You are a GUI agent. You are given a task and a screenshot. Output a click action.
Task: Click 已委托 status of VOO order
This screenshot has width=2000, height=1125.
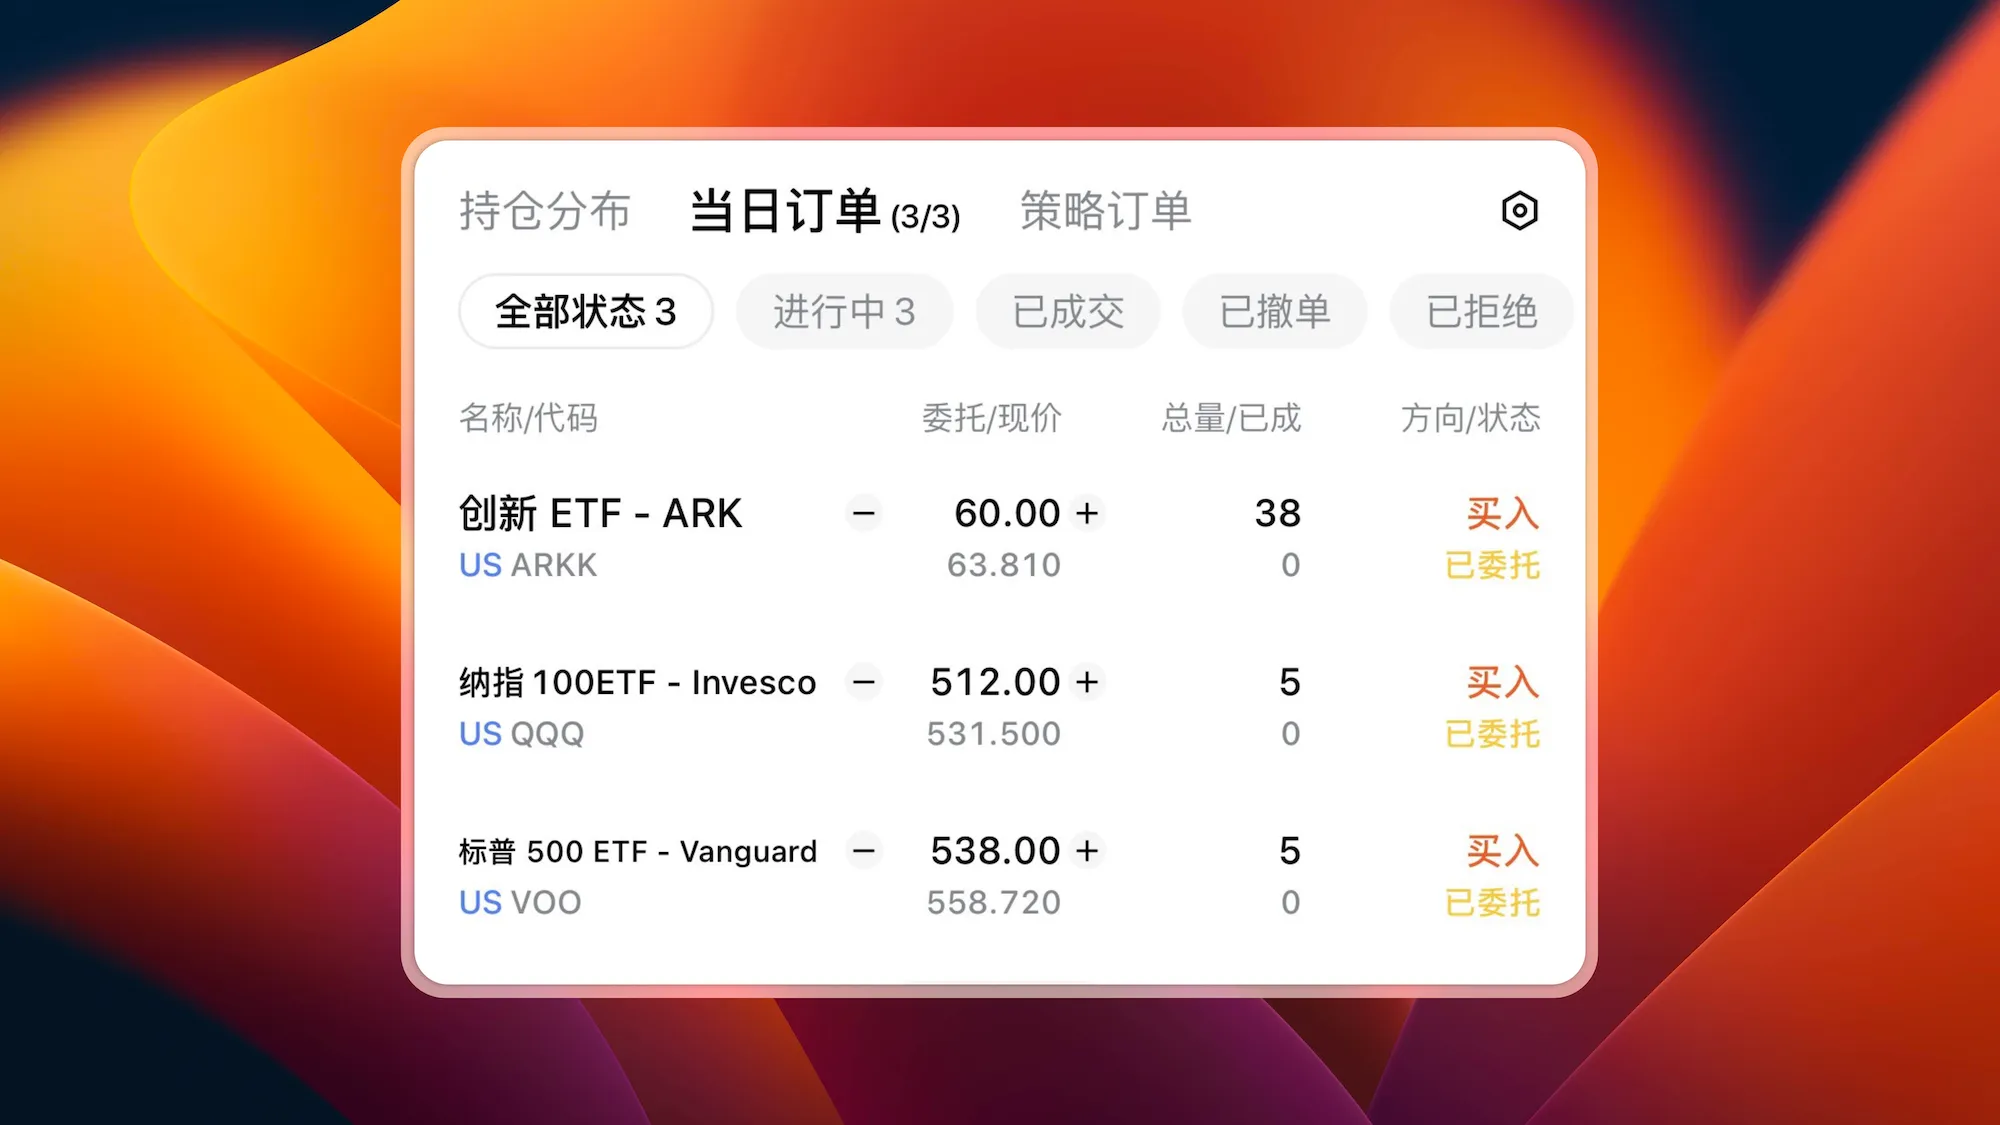1492,903
